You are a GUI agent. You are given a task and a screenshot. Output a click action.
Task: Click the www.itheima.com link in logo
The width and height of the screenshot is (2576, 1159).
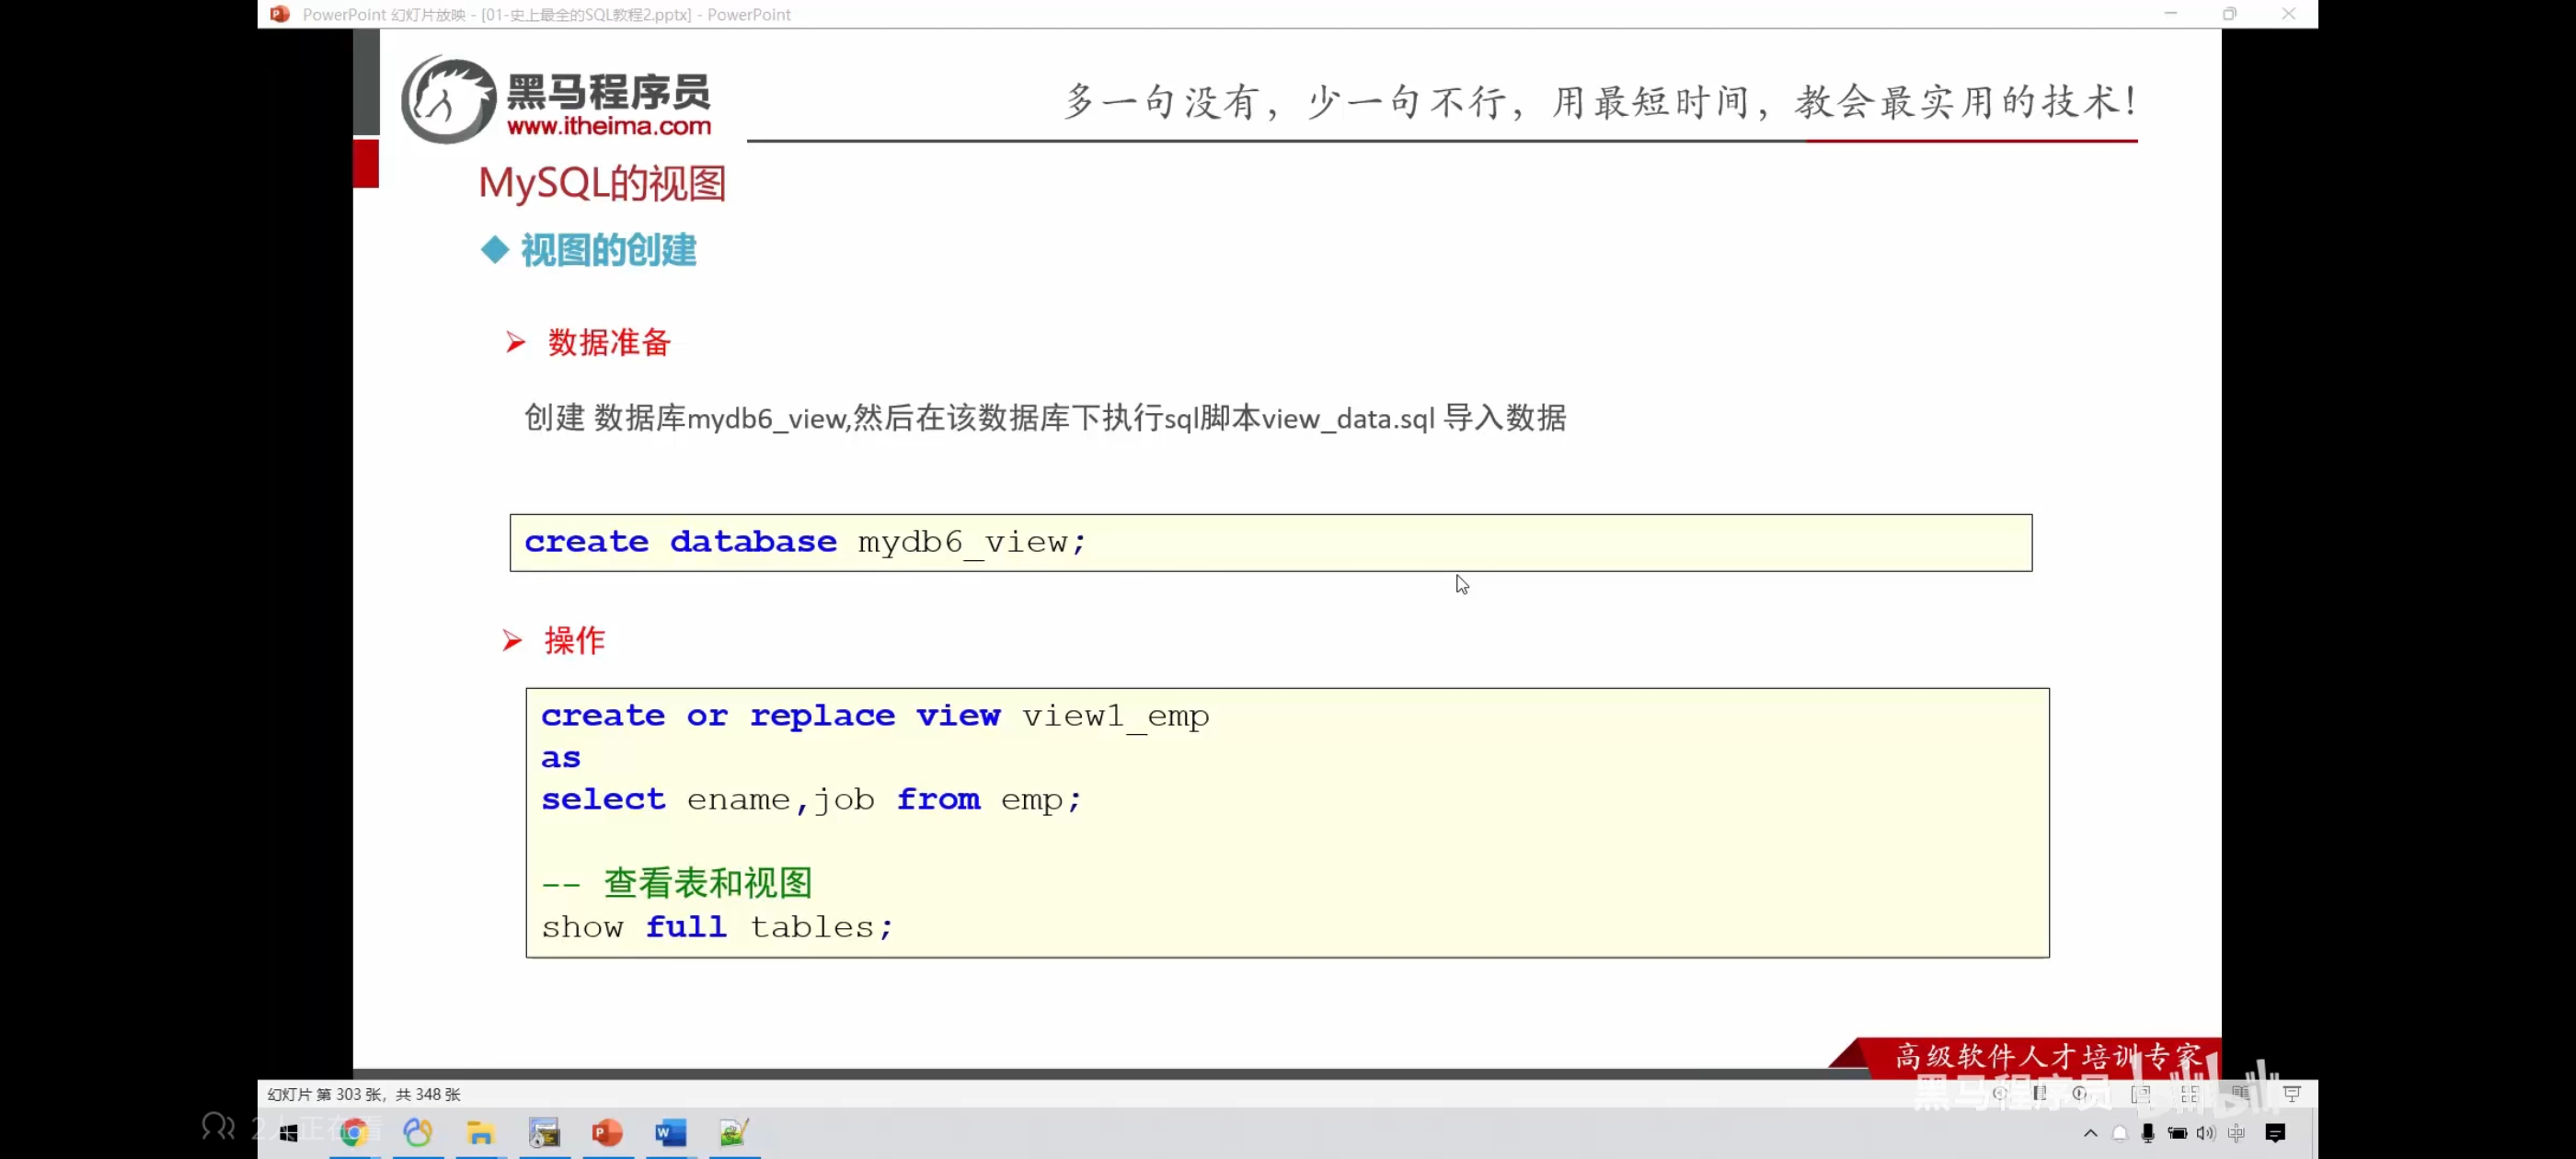tap(608, 126)
